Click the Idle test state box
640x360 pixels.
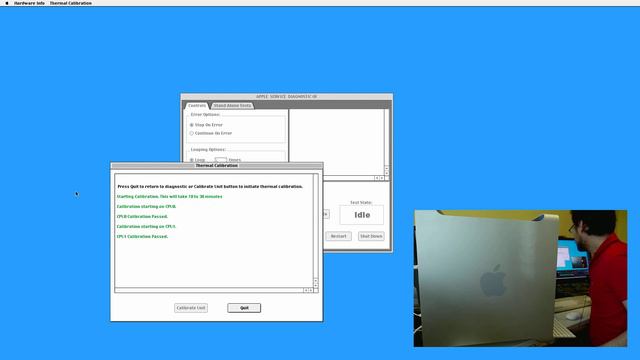click(x=362, y=215)
